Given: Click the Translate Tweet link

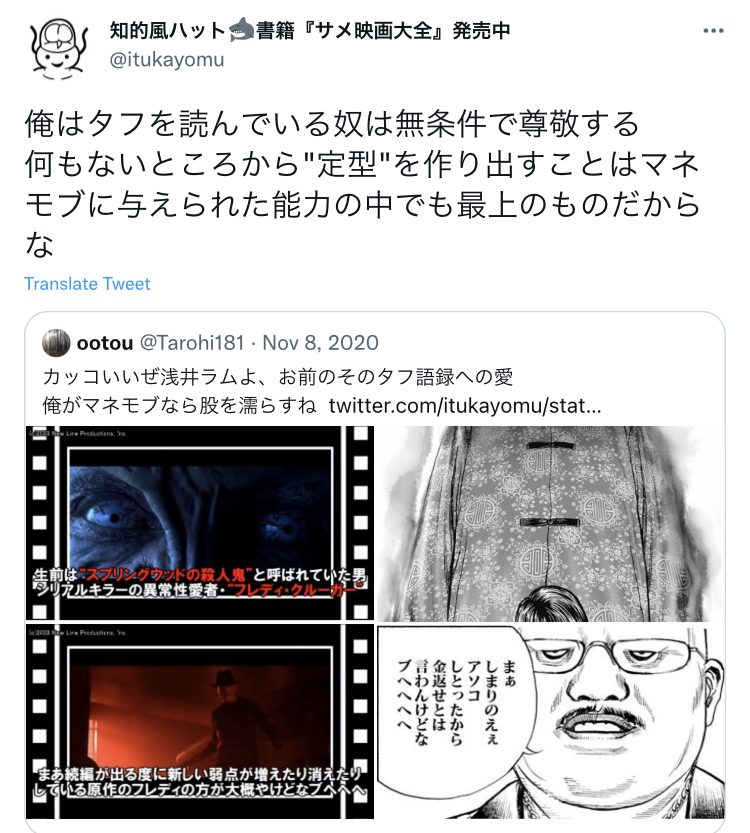Looking at the screenshot, I should point(87,284).
